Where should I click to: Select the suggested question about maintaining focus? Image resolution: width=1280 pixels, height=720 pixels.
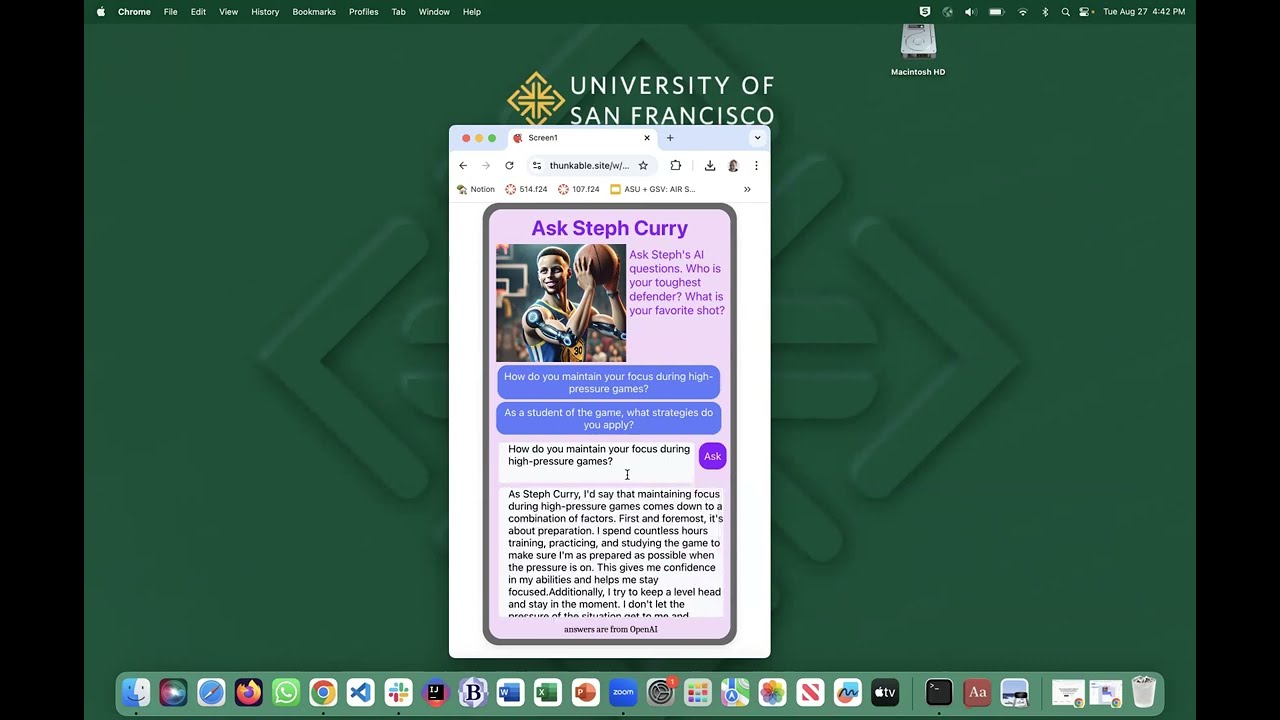pyautogui.click(x=608, y=383)
